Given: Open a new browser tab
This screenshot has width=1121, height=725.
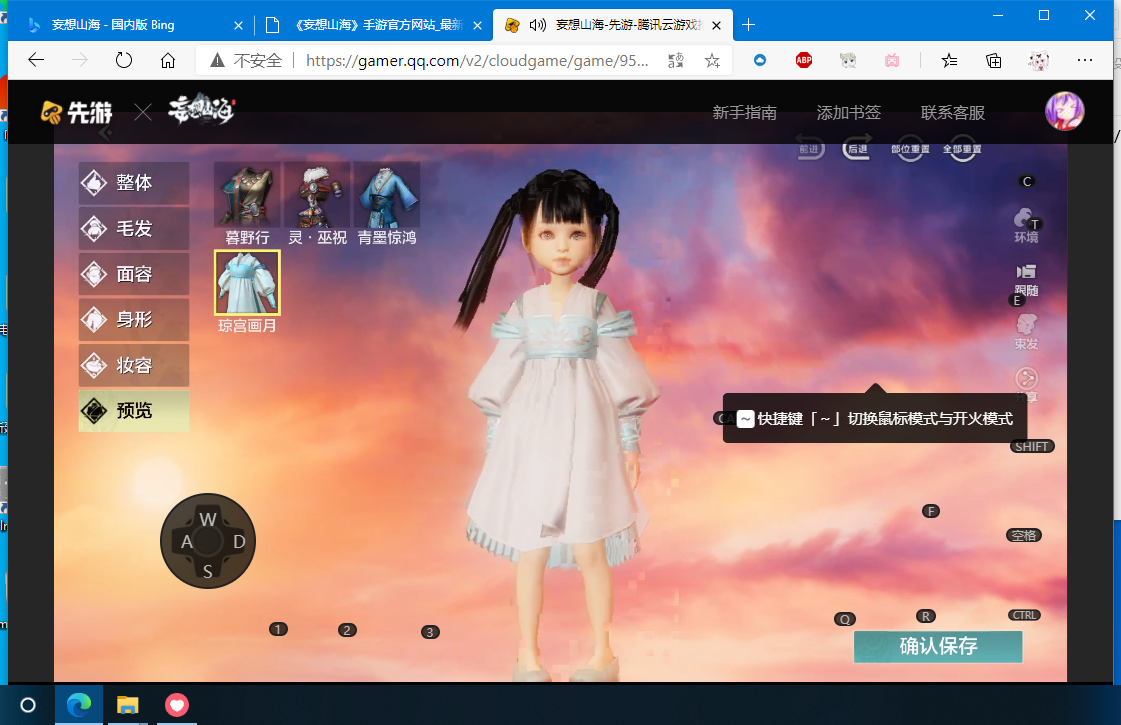Looking at the screenshot, I should coord(749,25).
